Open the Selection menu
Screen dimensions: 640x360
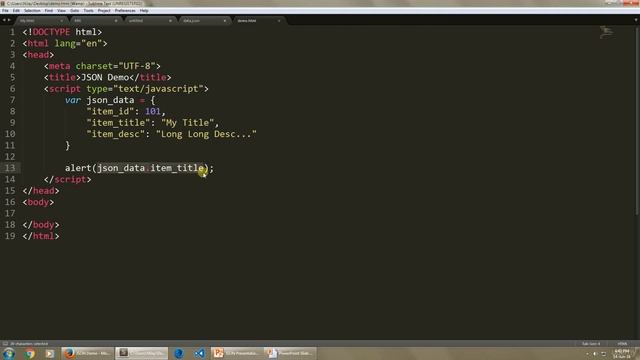tap(32, 11)
